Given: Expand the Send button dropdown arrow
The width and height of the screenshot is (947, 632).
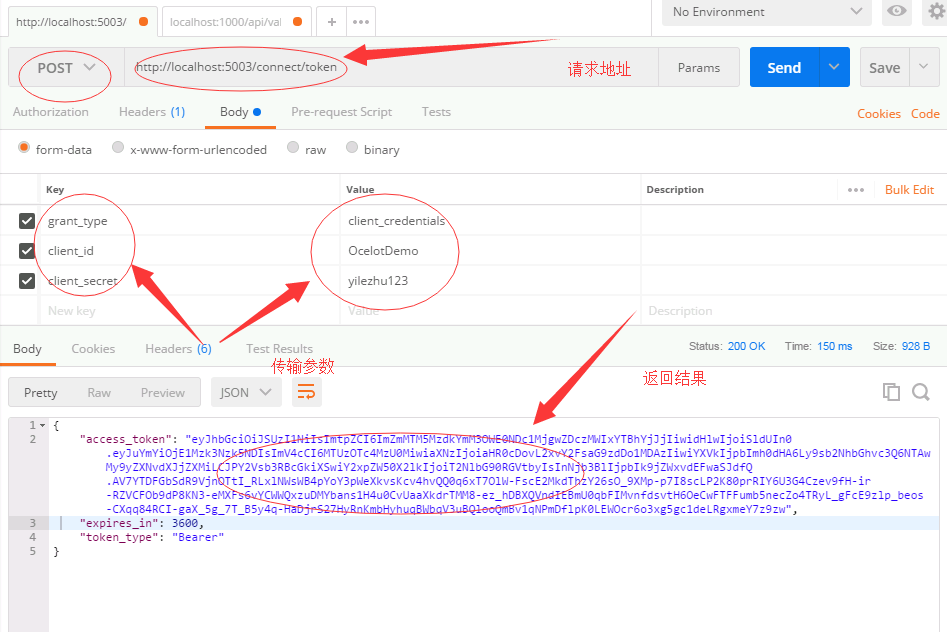Looking at the screenshot, I should [x=834, y=67].
